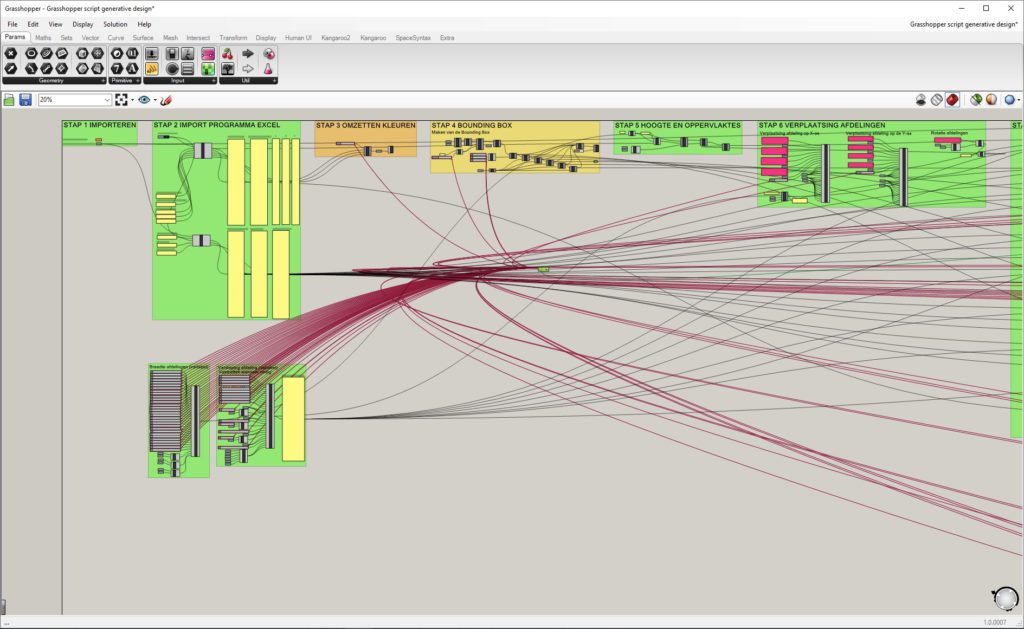1024x629 pixels.
Task: Switch to the Kangaroo2 tab
Action: point(336,38)
